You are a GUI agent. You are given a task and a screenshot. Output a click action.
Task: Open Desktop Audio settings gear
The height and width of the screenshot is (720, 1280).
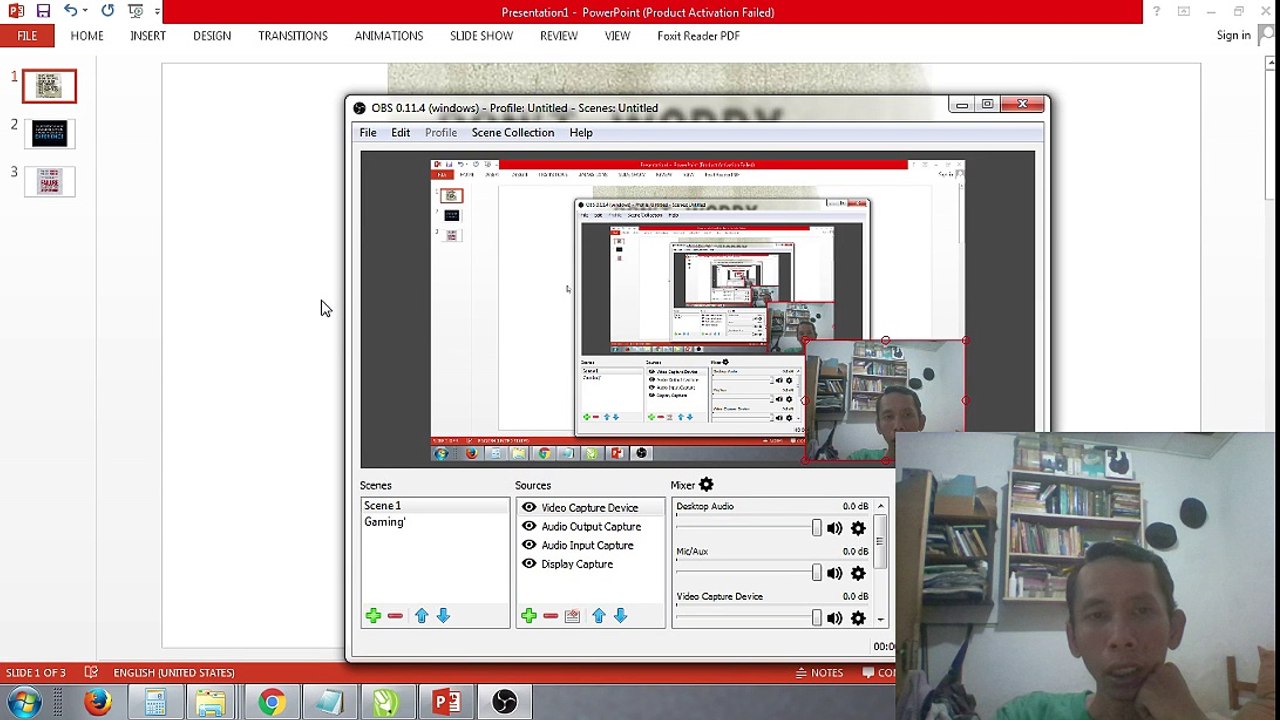click(858, 528)
